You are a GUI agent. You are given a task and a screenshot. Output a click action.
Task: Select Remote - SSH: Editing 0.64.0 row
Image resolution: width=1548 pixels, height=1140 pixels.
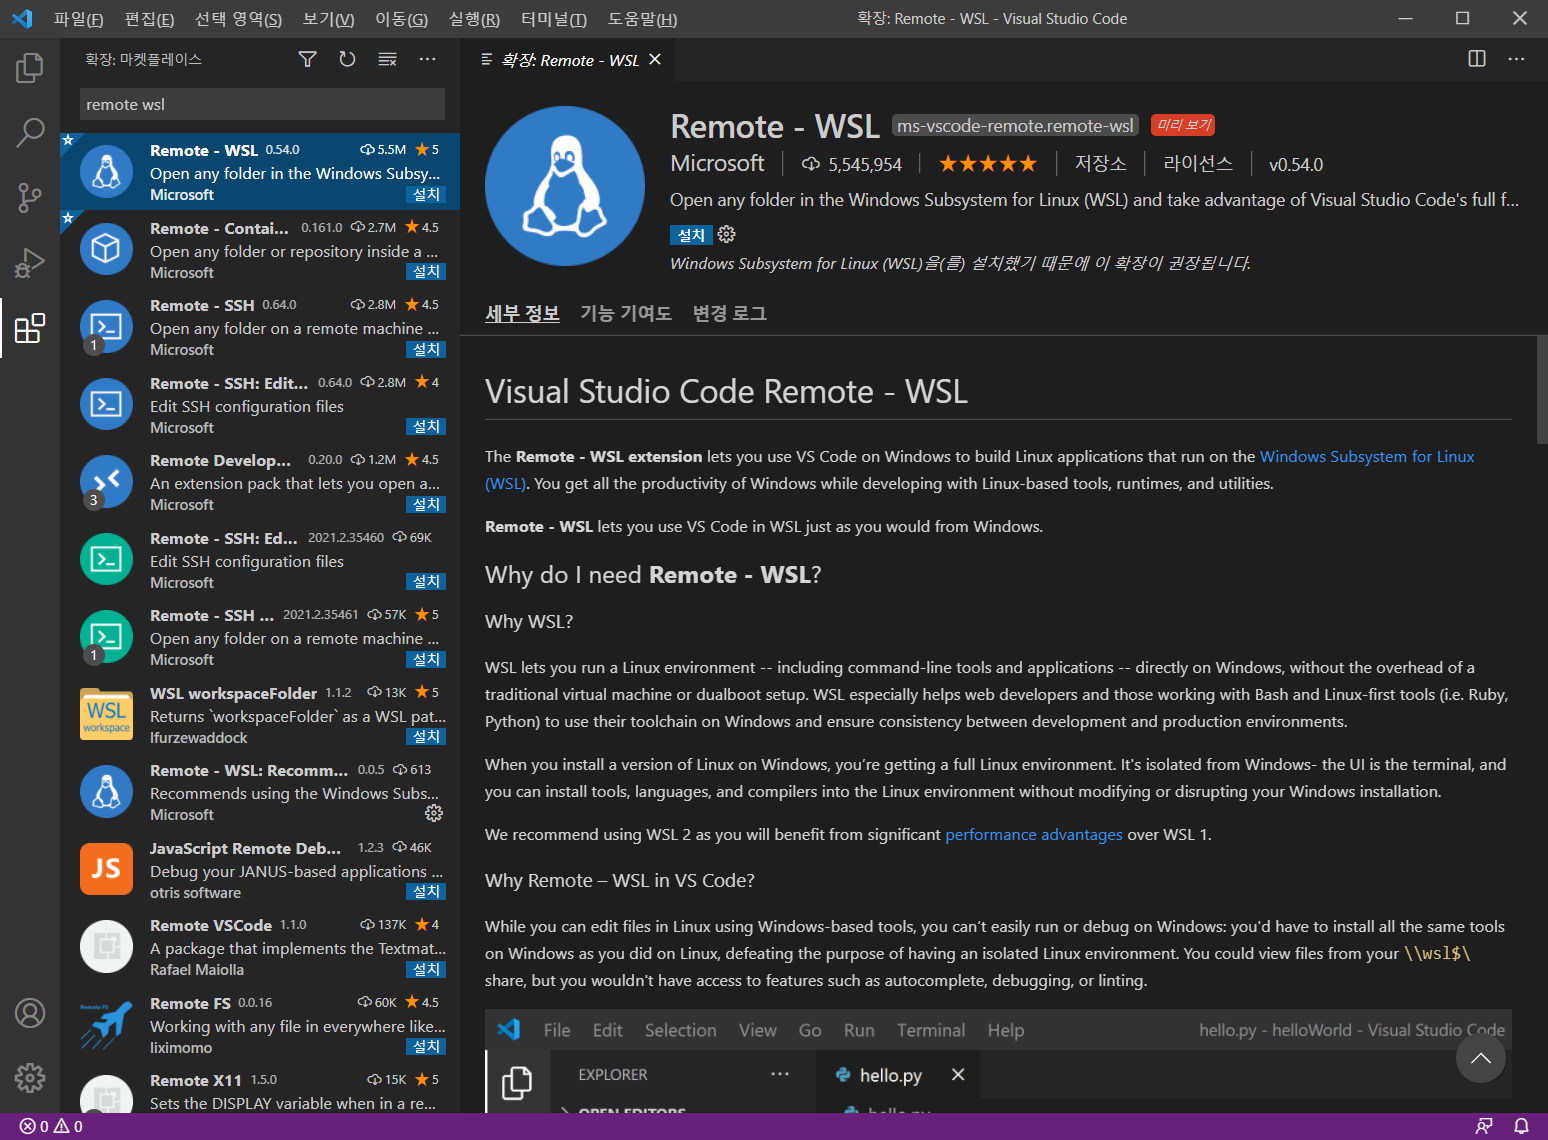[260, 404]
